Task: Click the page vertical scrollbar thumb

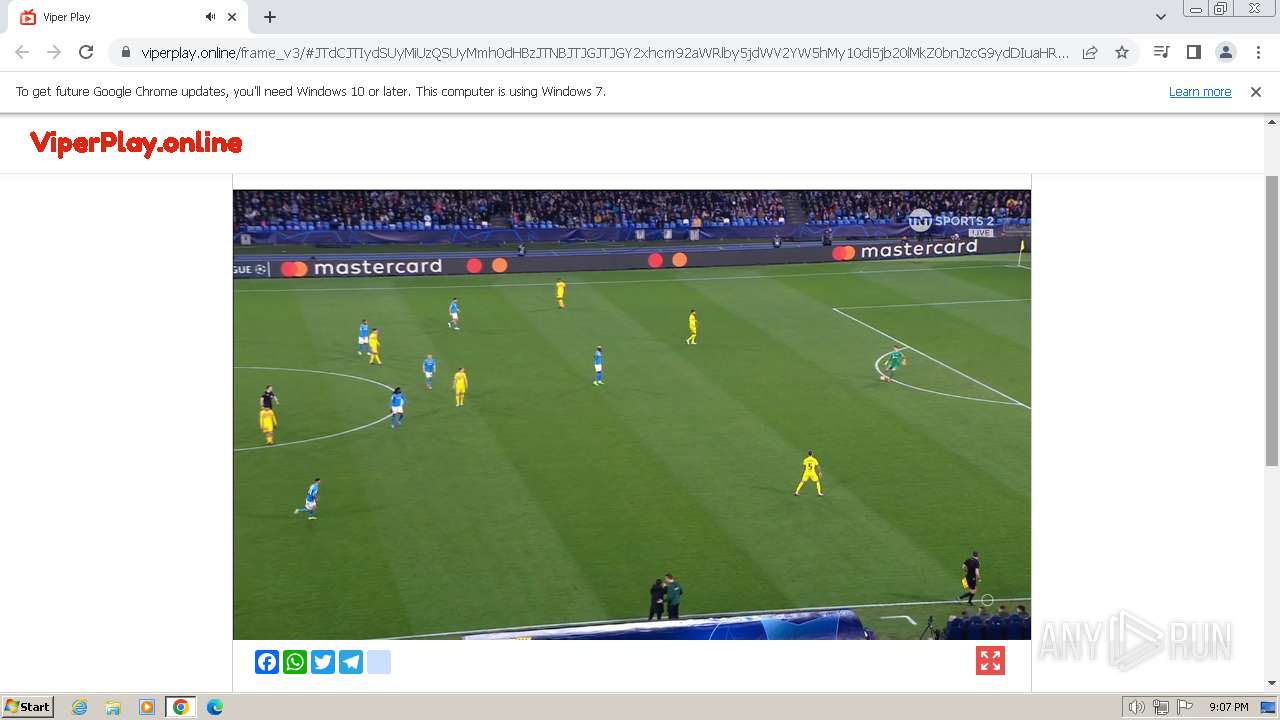Action: click(x=1272, y=320)
